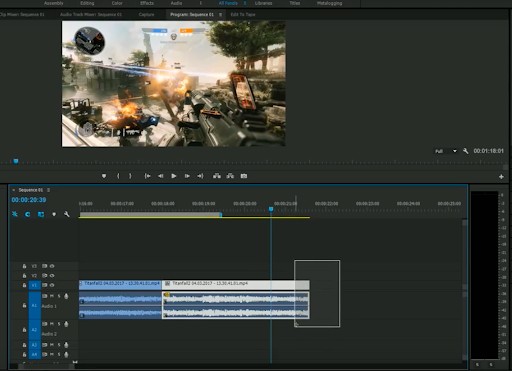The image size is (512, 371).
Task: Enable voice-over record on track A2
Action: [x=66, y=324]
